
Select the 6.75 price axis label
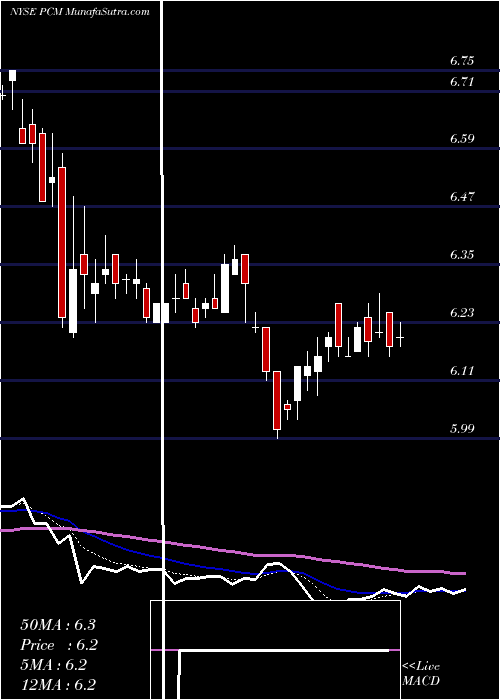[462, 61]
